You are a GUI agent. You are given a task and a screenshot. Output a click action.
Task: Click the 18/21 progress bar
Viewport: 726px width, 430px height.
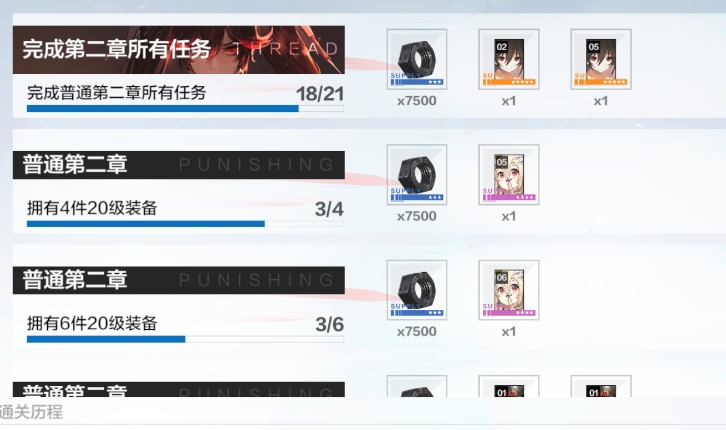coord(185,109)
